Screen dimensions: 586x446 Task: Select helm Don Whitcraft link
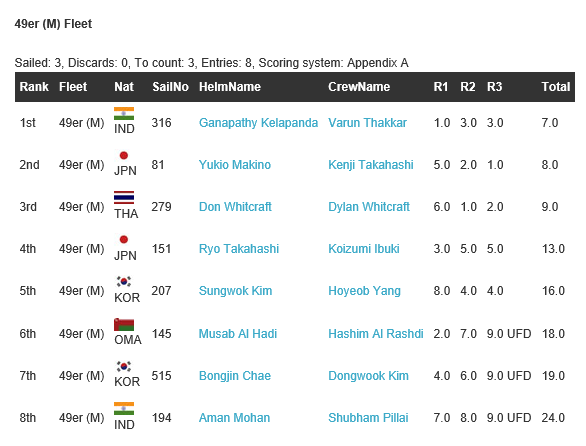click(235, 207)
